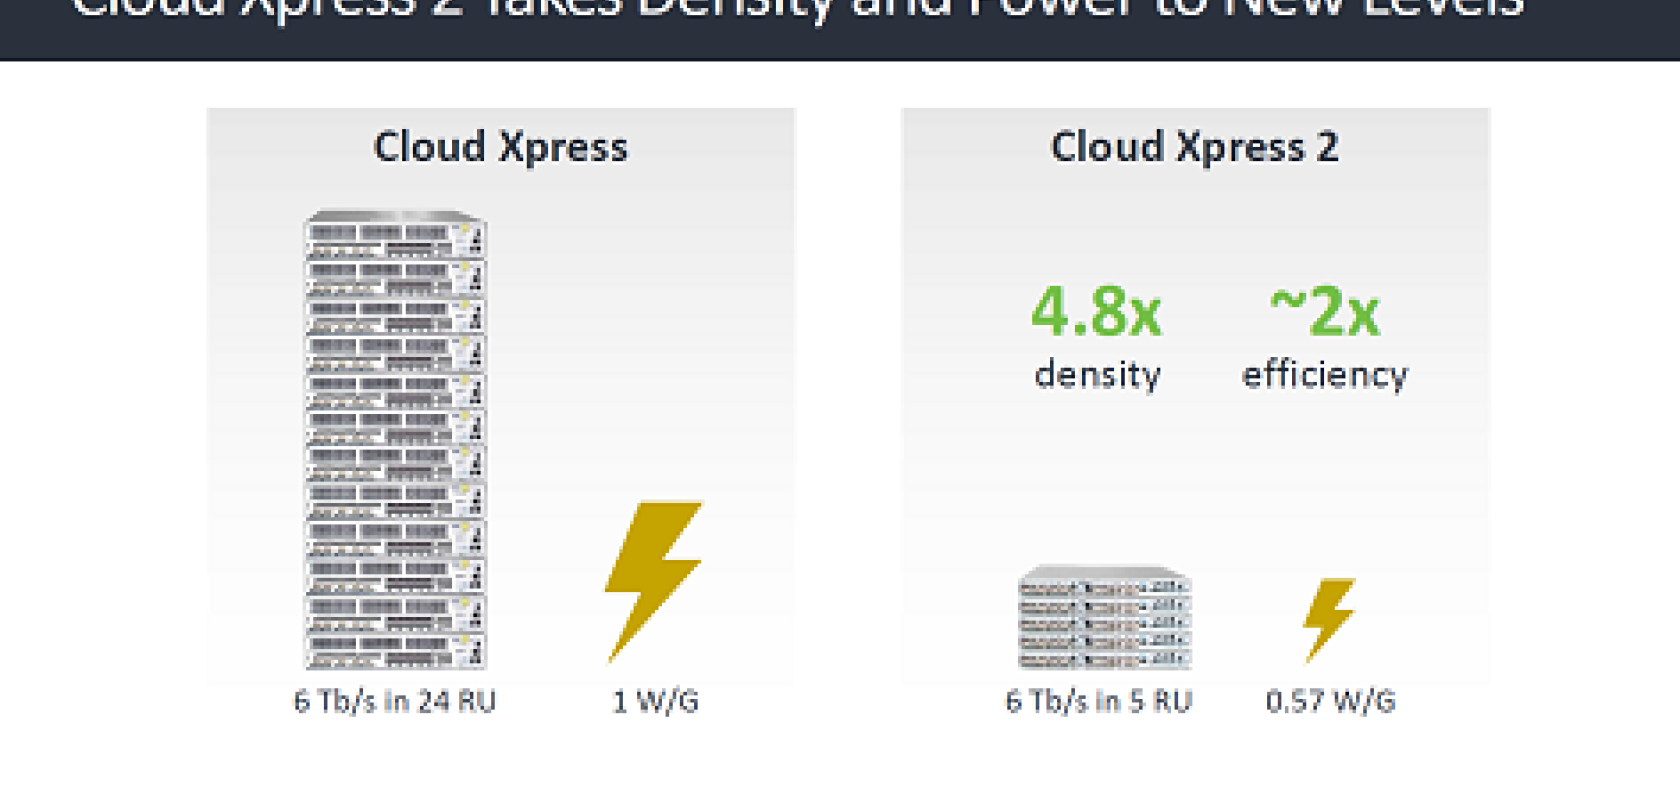The width and height of the screenshot is (1680, 800).
Task: Click the '1 W/G' caption
Action: coord(655,701)
